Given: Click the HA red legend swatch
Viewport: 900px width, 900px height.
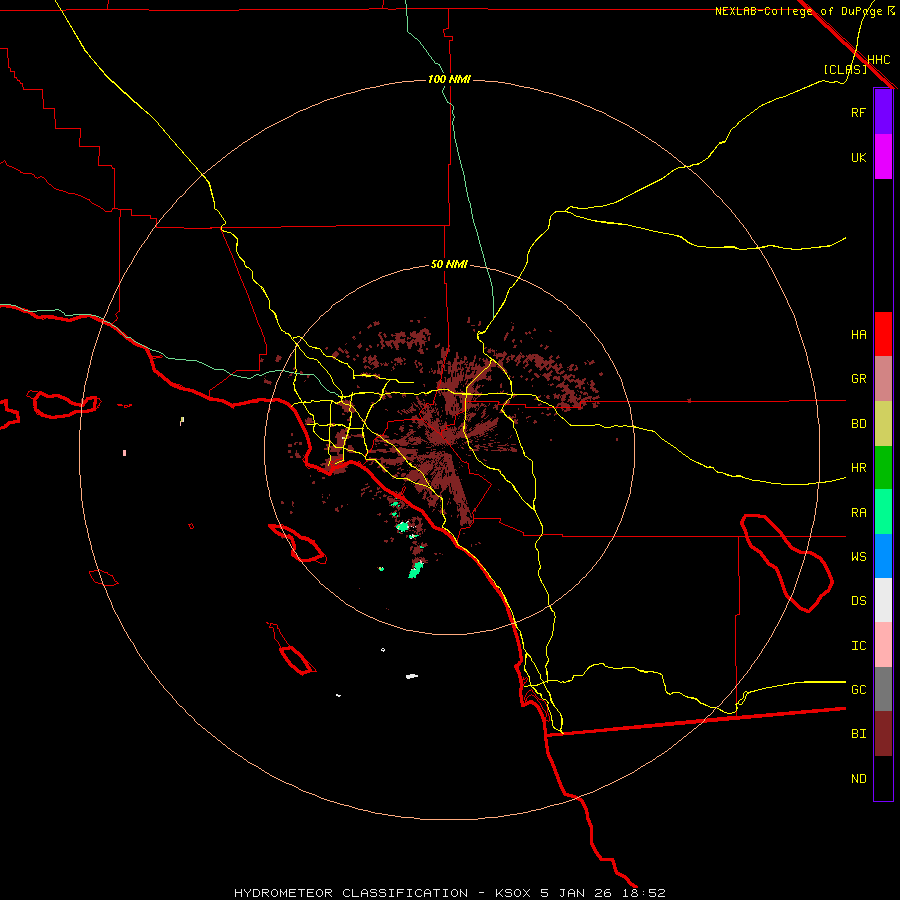Looking at the screenshot, I should coord(883,334).
